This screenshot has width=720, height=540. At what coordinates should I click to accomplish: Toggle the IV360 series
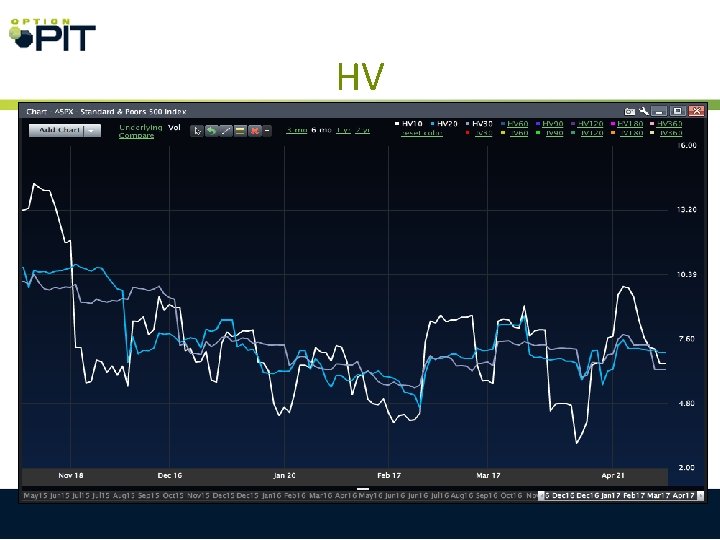670,133
